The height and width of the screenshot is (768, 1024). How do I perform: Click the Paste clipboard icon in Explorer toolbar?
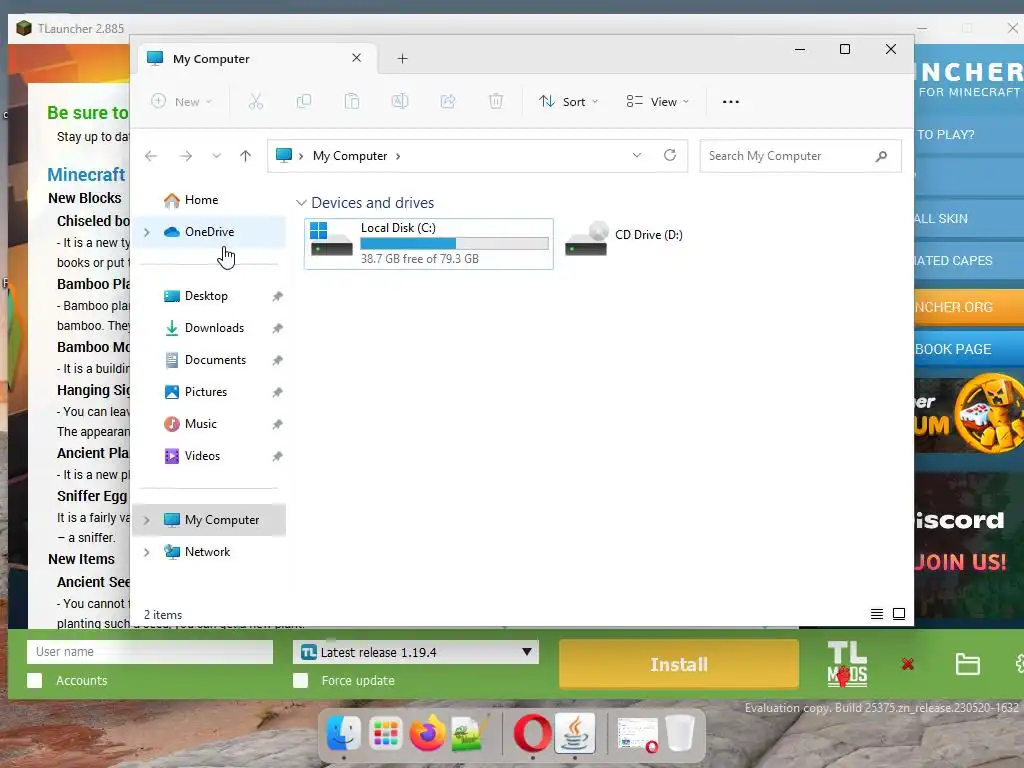(352, 101)
